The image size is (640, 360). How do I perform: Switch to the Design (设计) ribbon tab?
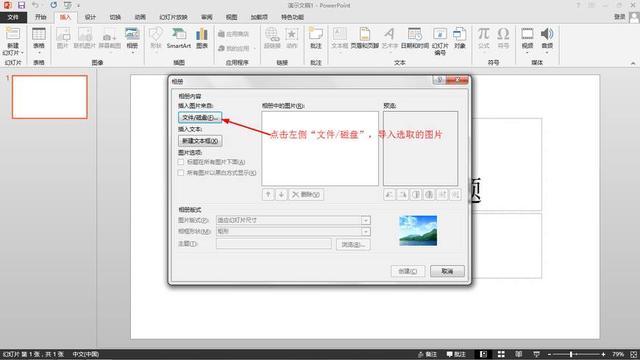pos(90,17)
